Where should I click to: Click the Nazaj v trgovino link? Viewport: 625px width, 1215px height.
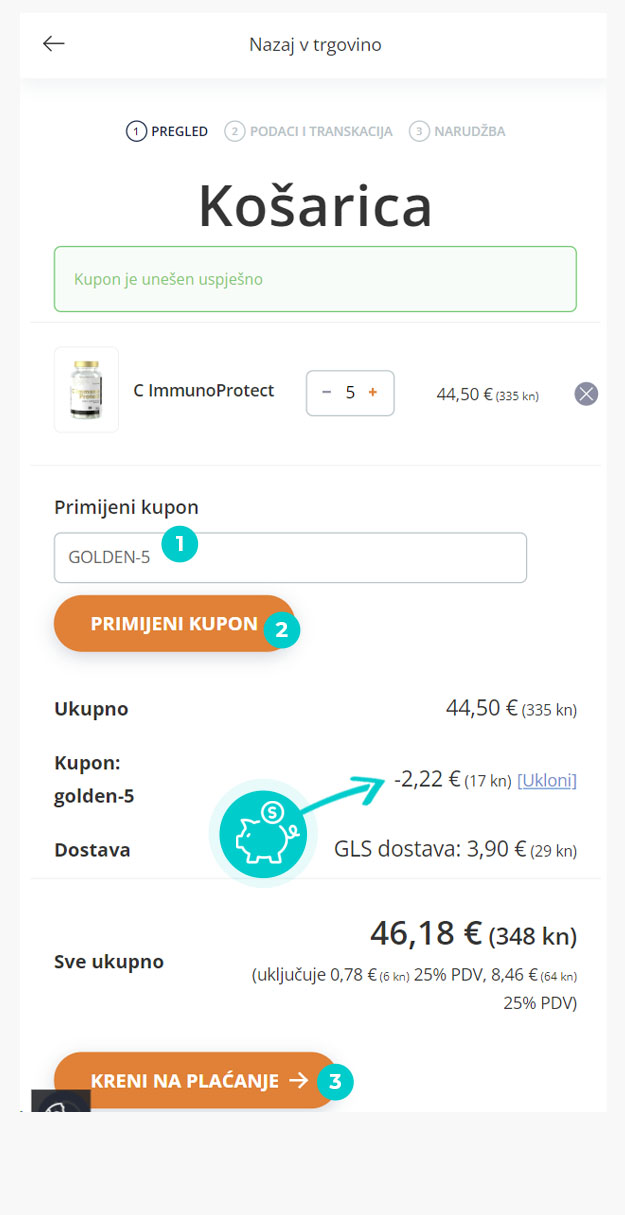[x=315, y=45]
